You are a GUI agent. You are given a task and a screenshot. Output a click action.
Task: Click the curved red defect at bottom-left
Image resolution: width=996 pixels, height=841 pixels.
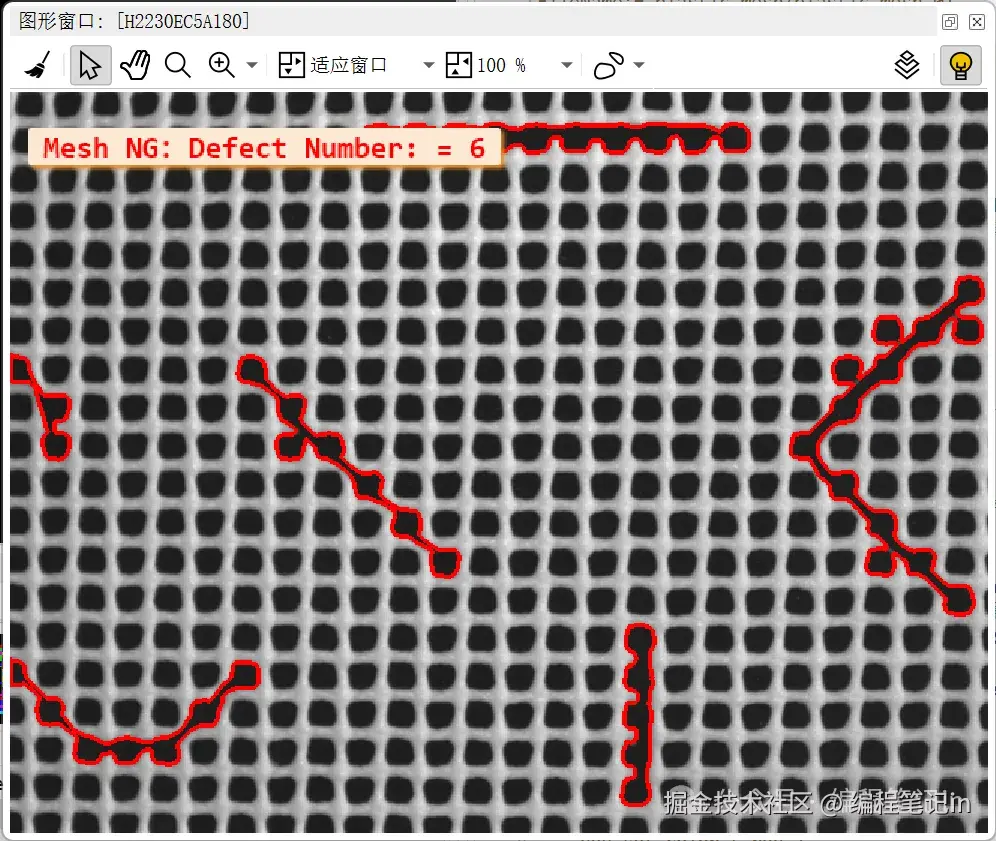(133, 715)
